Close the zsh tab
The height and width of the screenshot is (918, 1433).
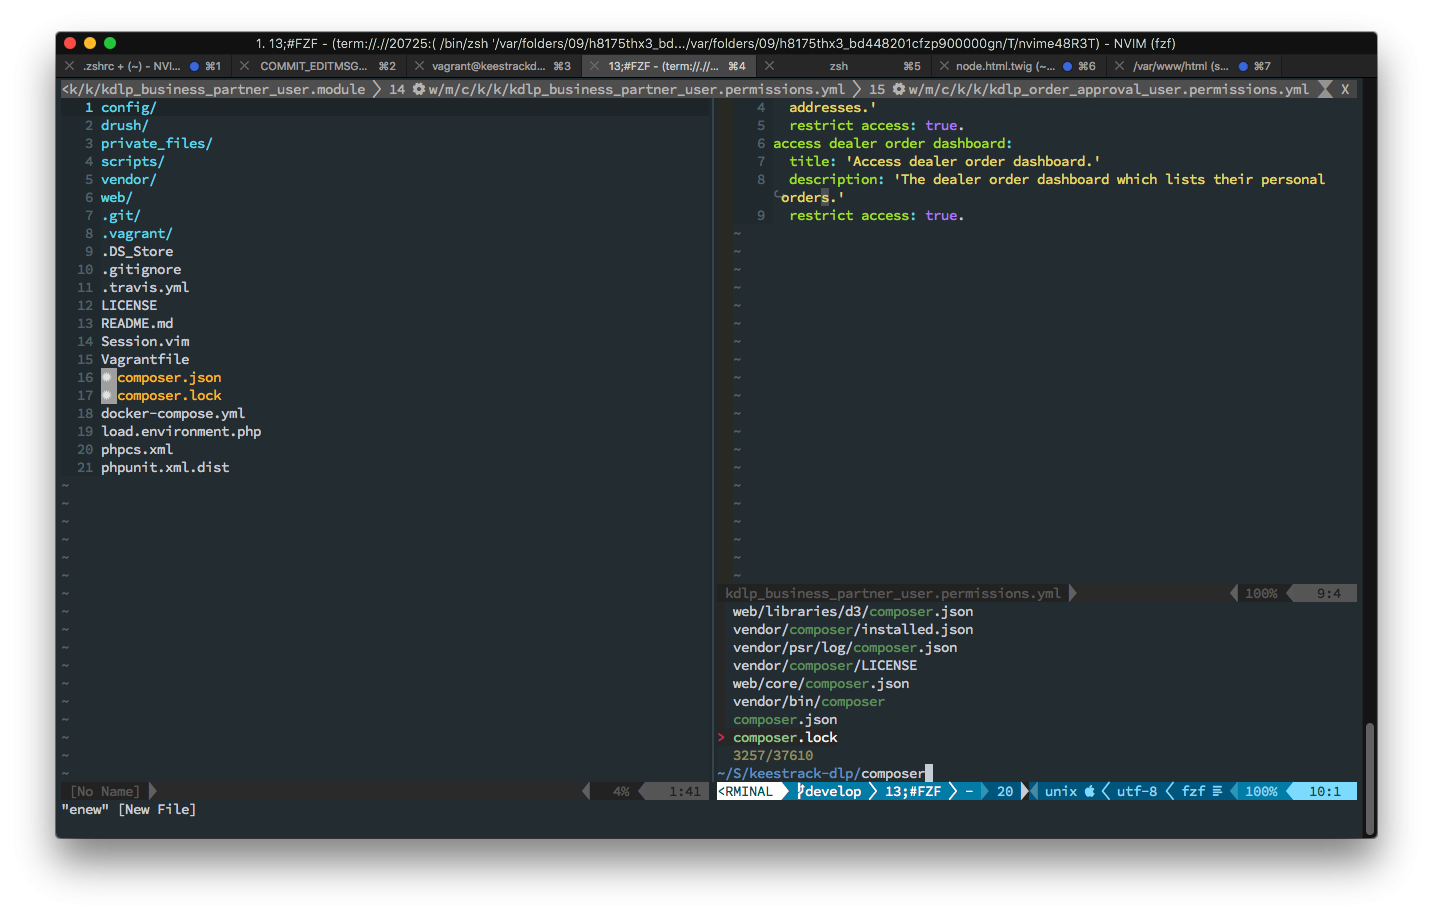tap(769, 66)
